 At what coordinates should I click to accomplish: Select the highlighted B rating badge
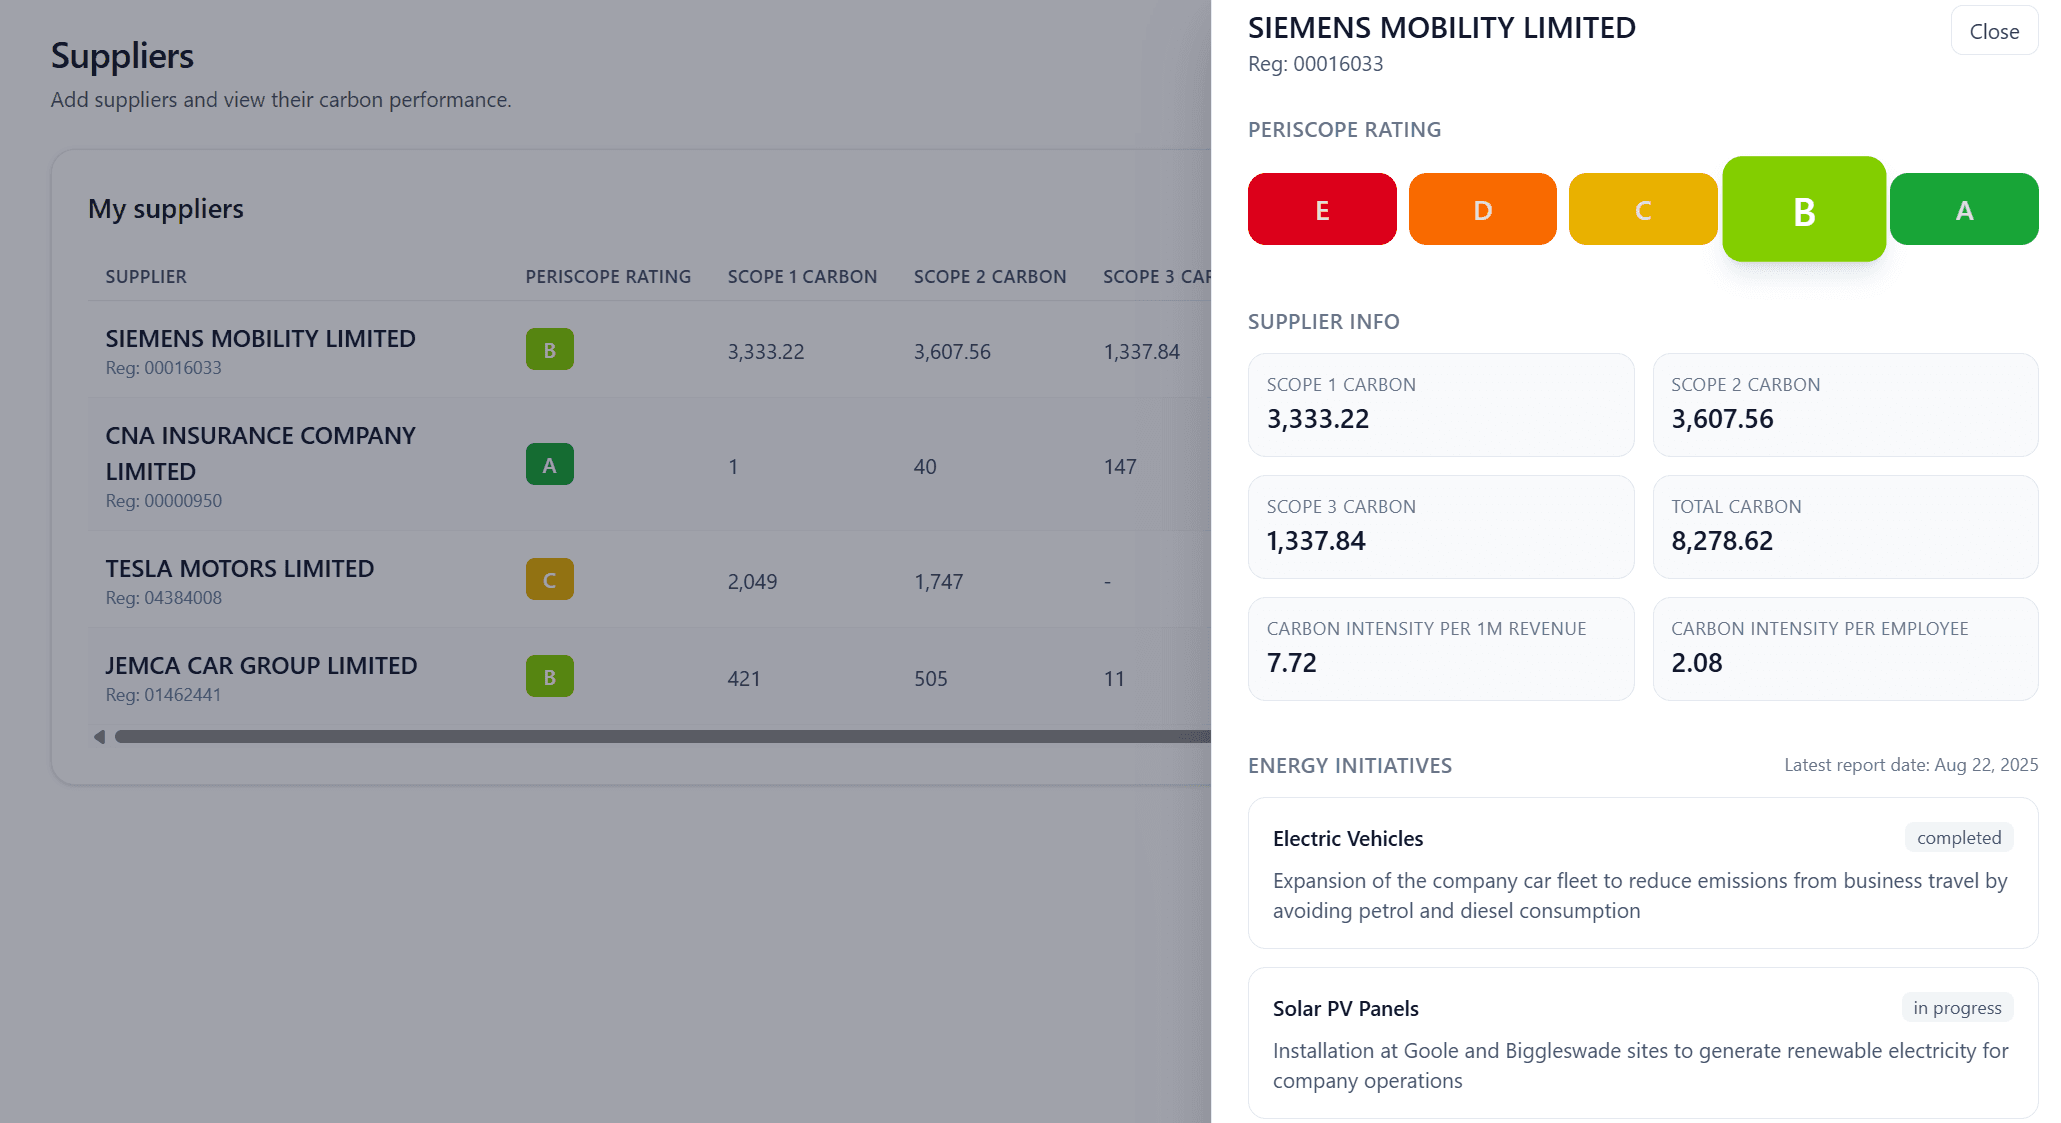coord(1803,209)
